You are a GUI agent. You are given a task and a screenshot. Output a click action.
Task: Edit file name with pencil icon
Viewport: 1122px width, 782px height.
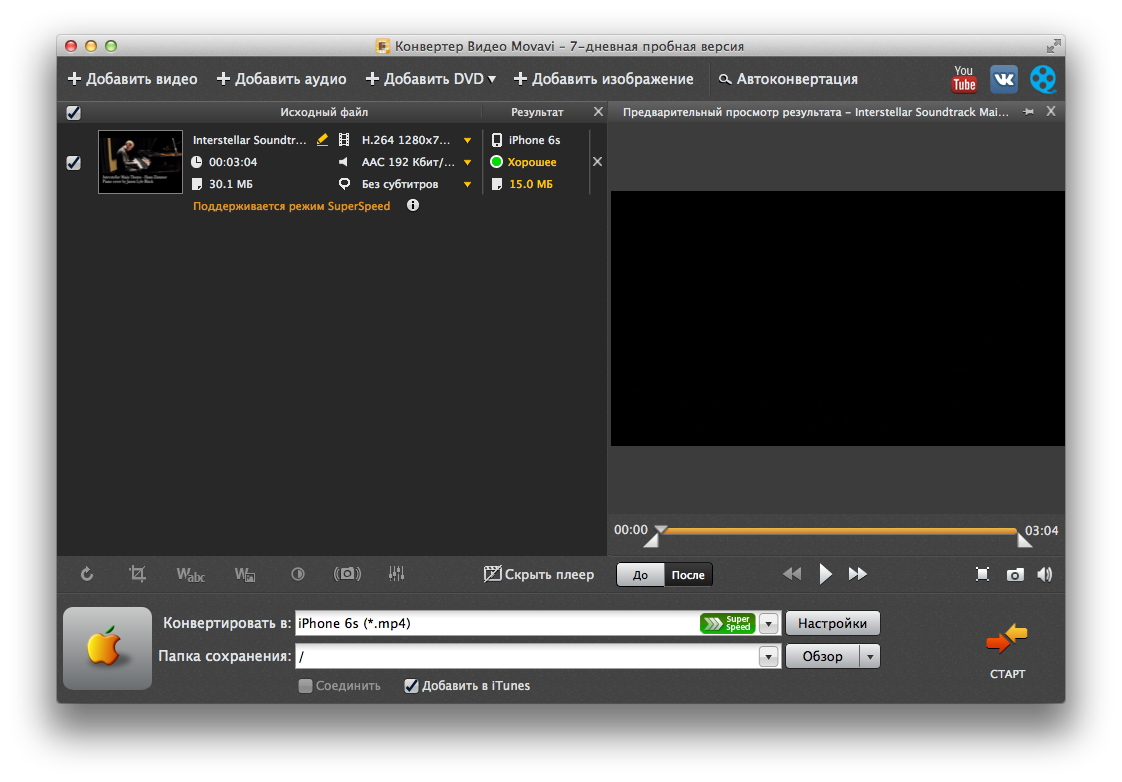(x=323, y=140)
